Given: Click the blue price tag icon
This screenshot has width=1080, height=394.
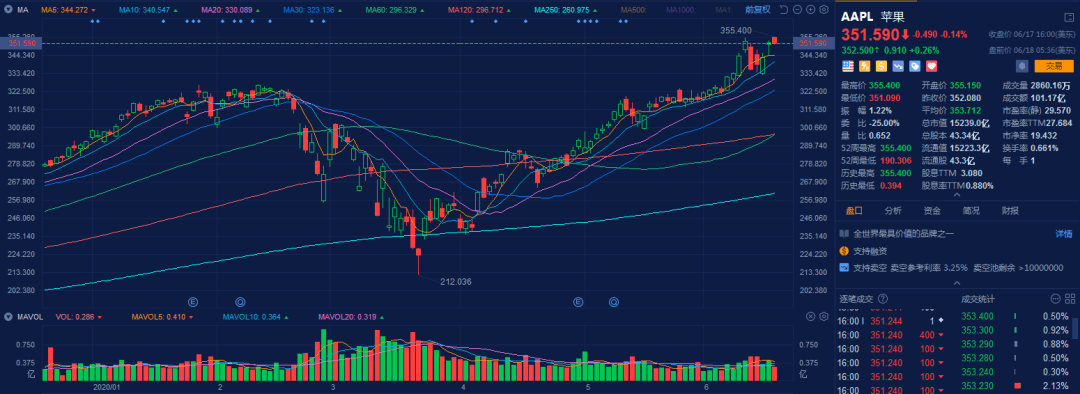Looking at the screenshot, I should pyautogui.click(x=915, y=66).
